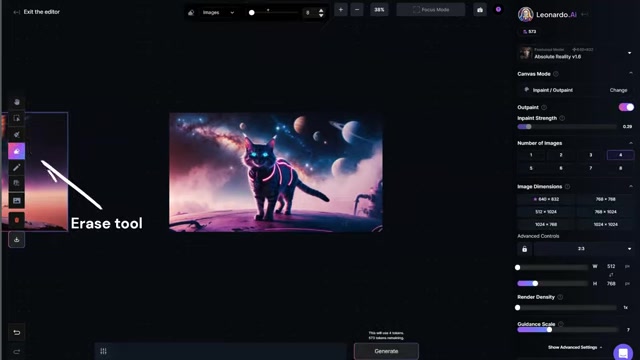Zoom in with the plus button
The image size is (640, 360).
pos(341,10)
